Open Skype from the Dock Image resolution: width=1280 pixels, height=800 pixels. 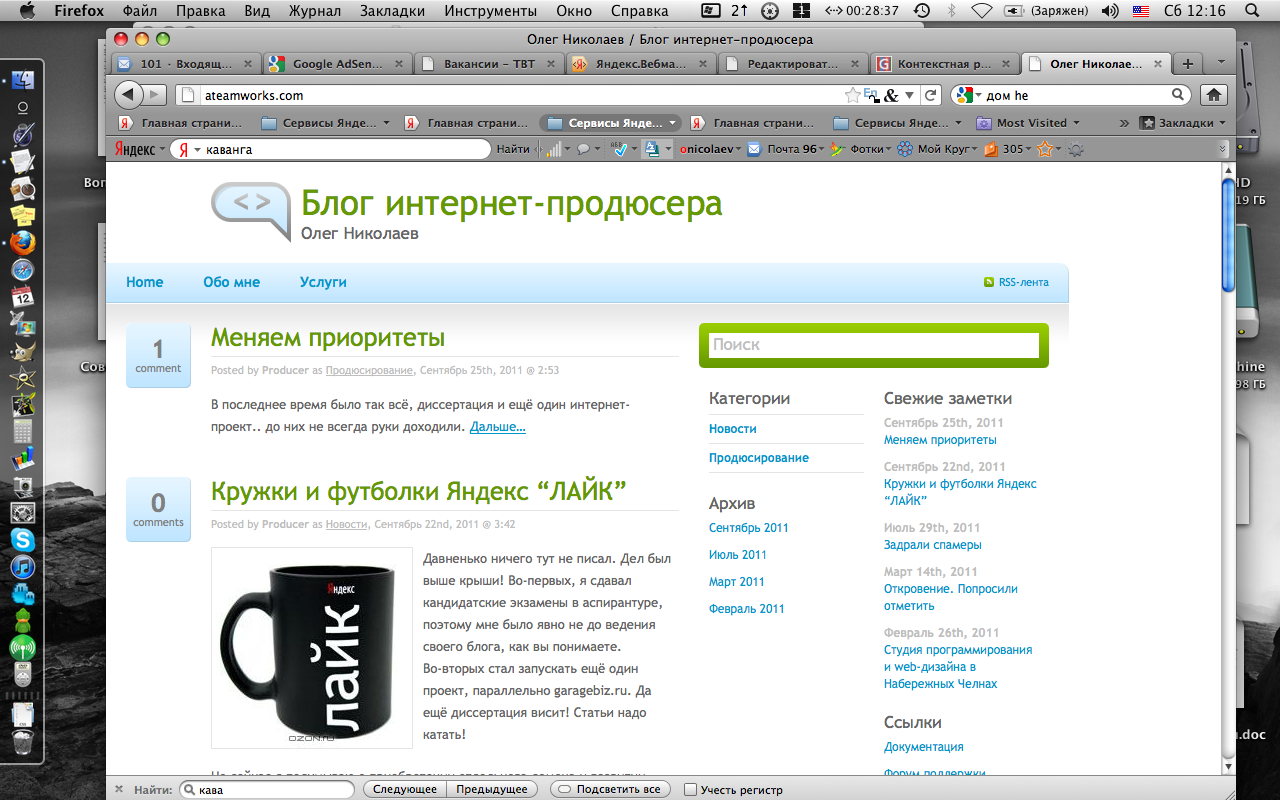pyautogui.click(x=22, y=540)
